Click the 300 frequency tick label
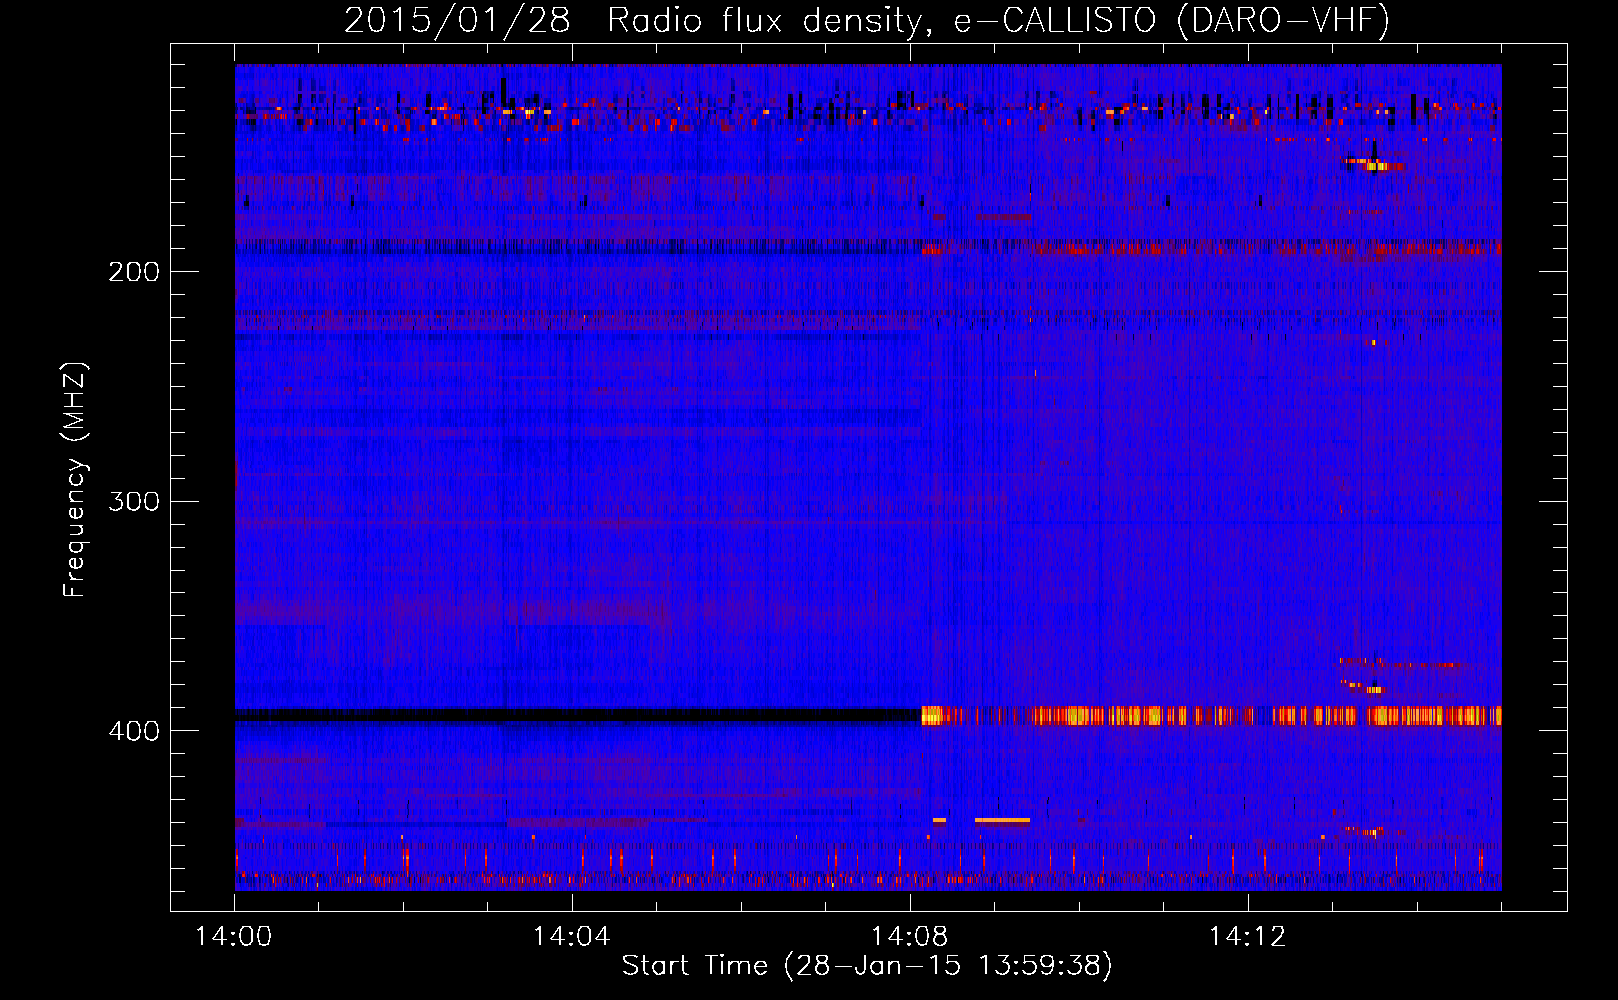1618x1000 pixels. pos(134,501)
